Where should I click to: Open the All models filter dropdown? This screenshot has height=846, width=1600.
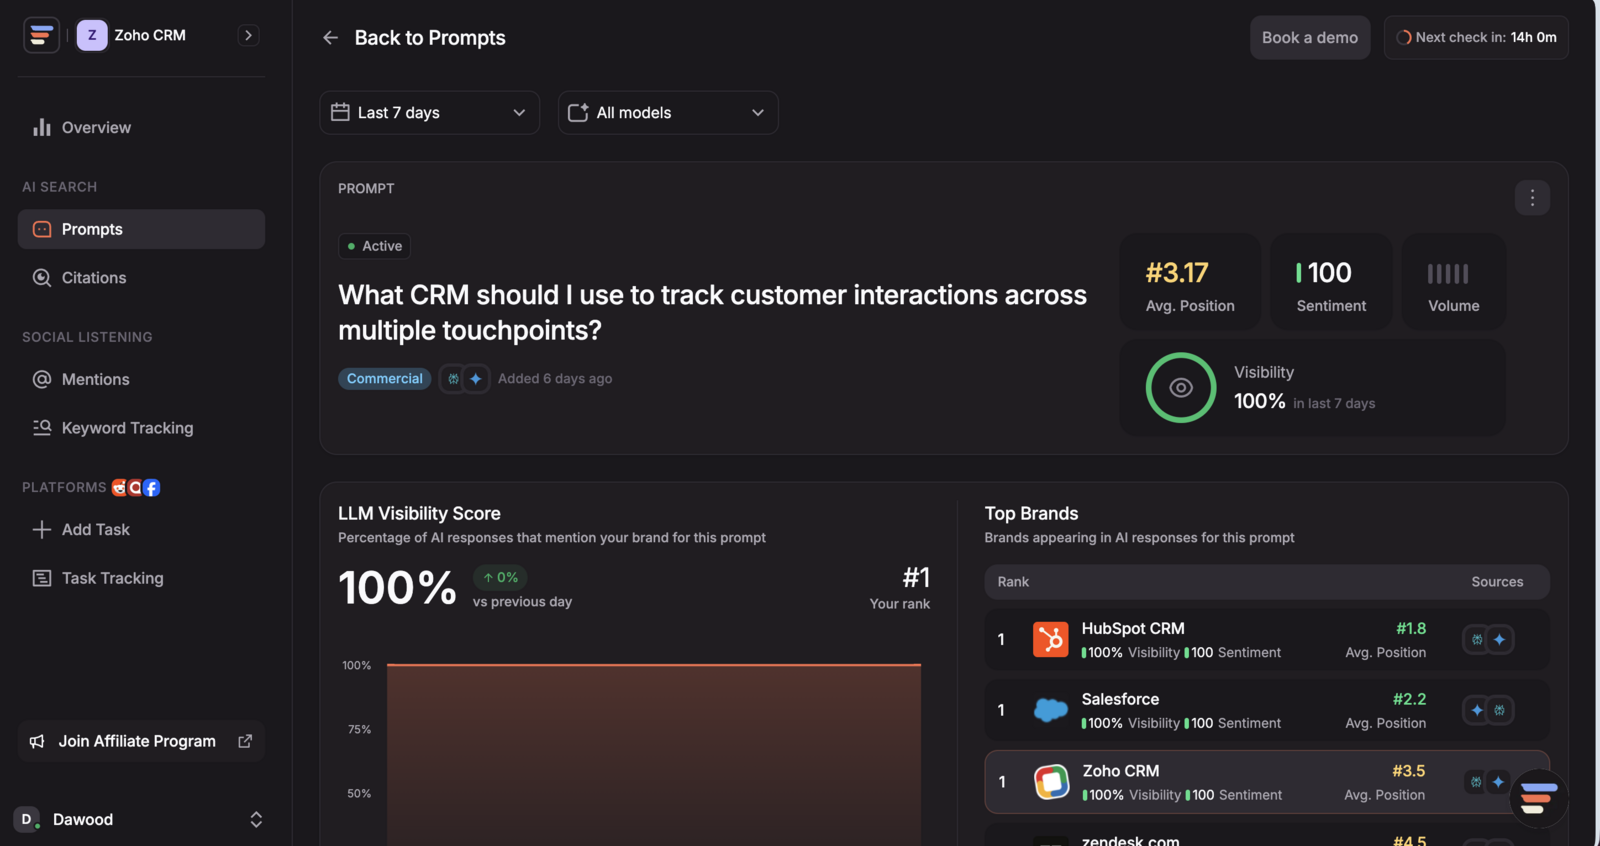(668, 113)
